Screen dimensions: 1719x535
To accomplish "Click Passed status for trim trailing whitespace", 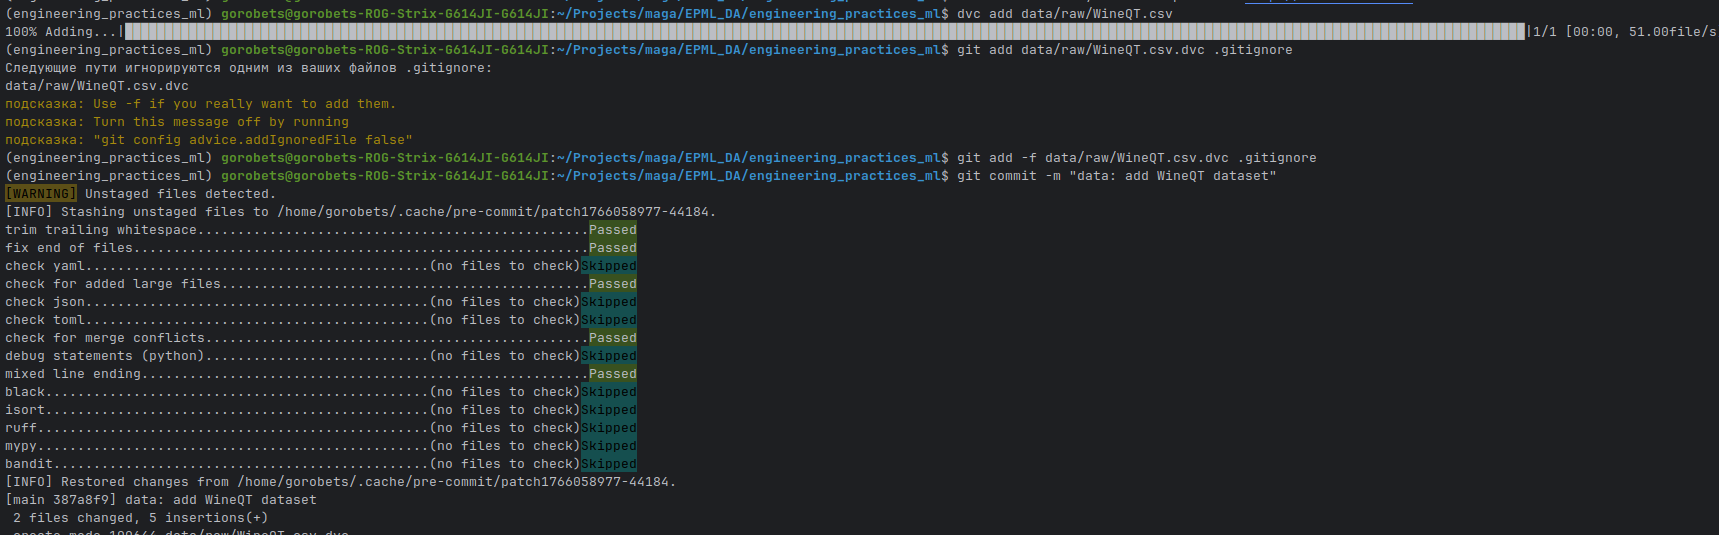I will pyautogui.click(x=612, y=230).
